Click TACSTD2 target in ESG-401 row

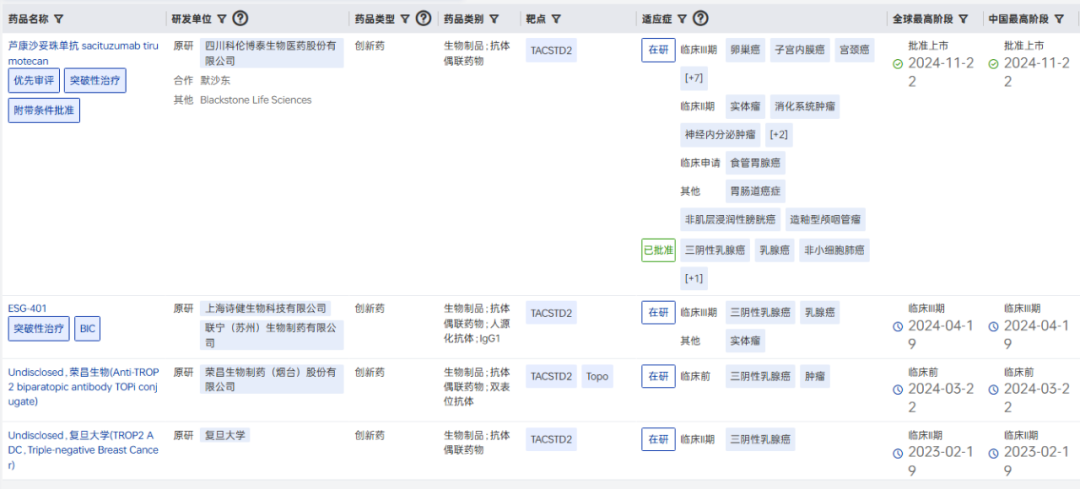(551, 313)
